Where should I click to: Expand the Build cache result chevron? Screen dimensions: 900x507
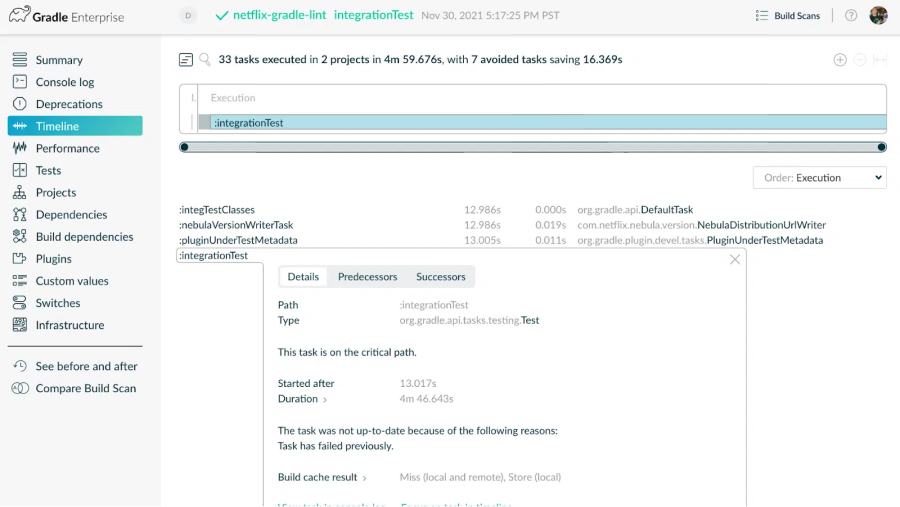pos(364,478)
